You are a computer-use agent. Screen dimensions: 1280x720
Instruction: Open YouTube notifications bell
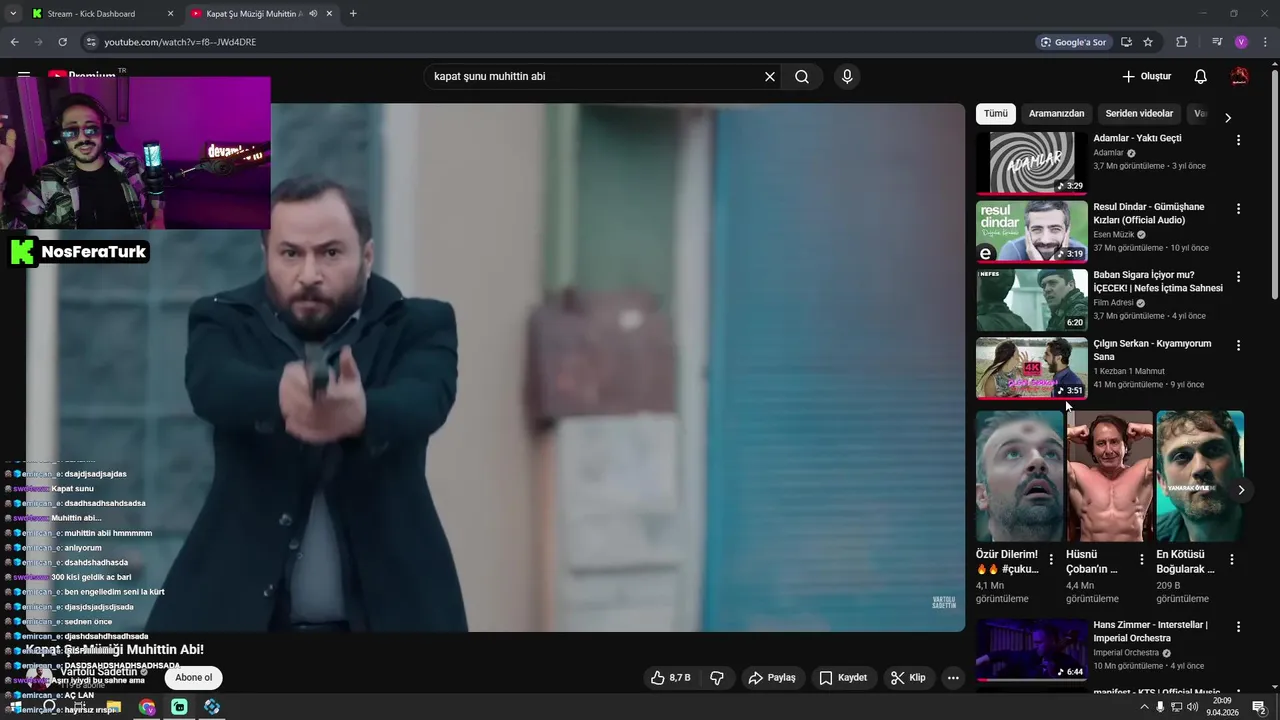click(1200, 77)
